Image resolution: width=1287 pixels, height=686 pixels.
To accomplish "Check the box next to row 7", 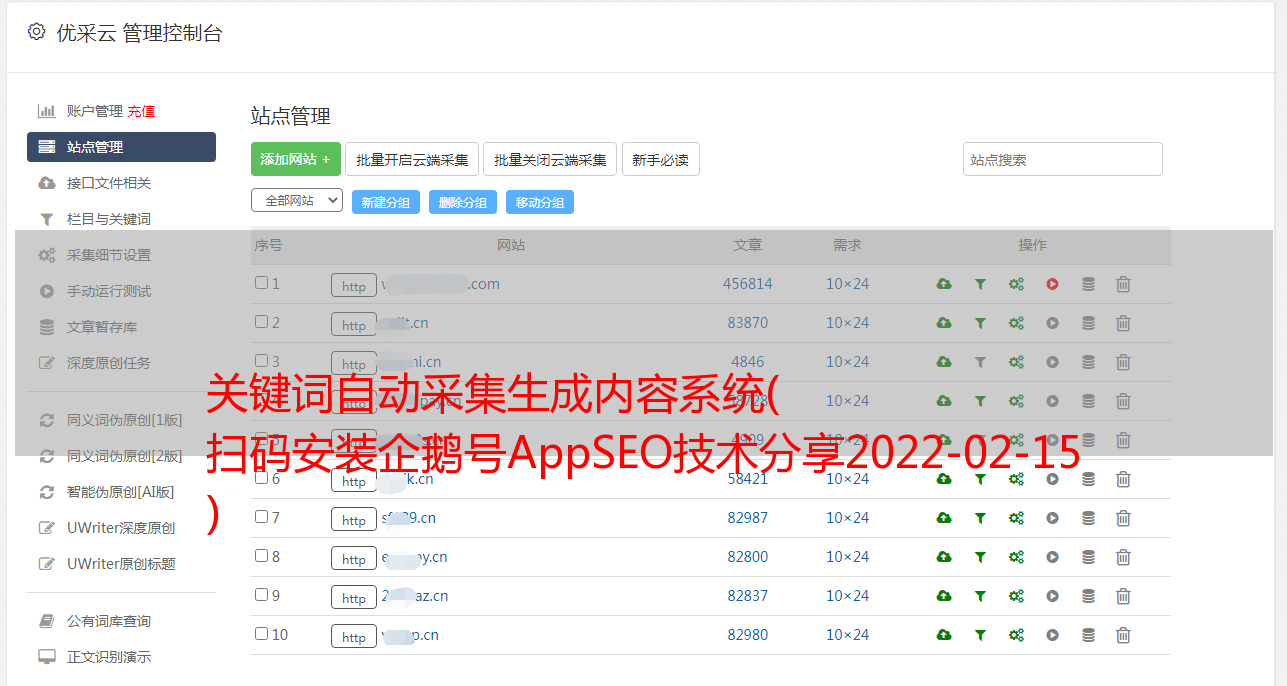I will click(x=261, y=517).
